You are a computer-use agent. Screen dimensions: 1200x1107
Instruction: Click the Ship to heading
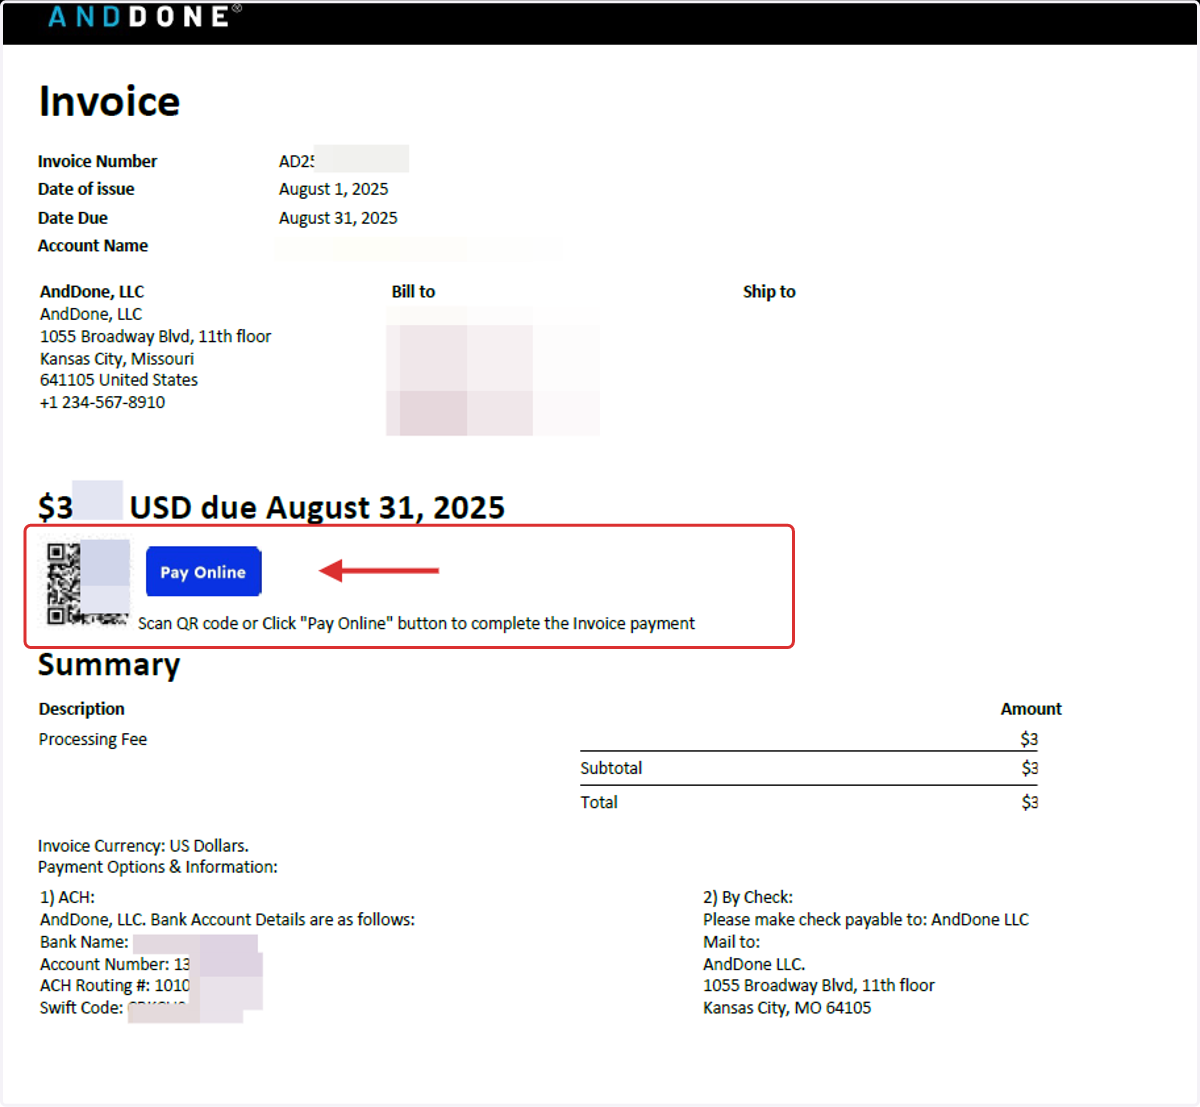pos(769,292)
